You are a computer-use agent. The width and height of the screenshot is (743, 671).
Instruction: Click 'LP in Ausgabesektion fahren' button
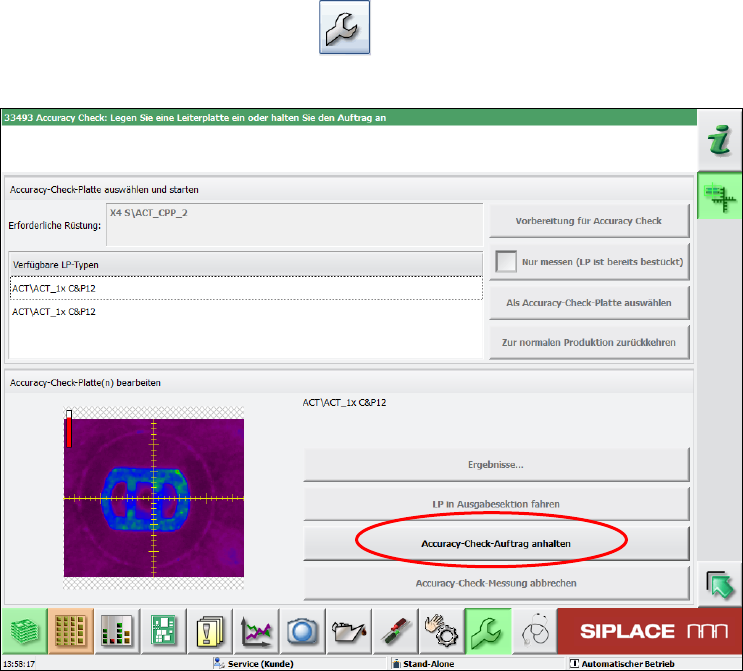tap(496, 504)
